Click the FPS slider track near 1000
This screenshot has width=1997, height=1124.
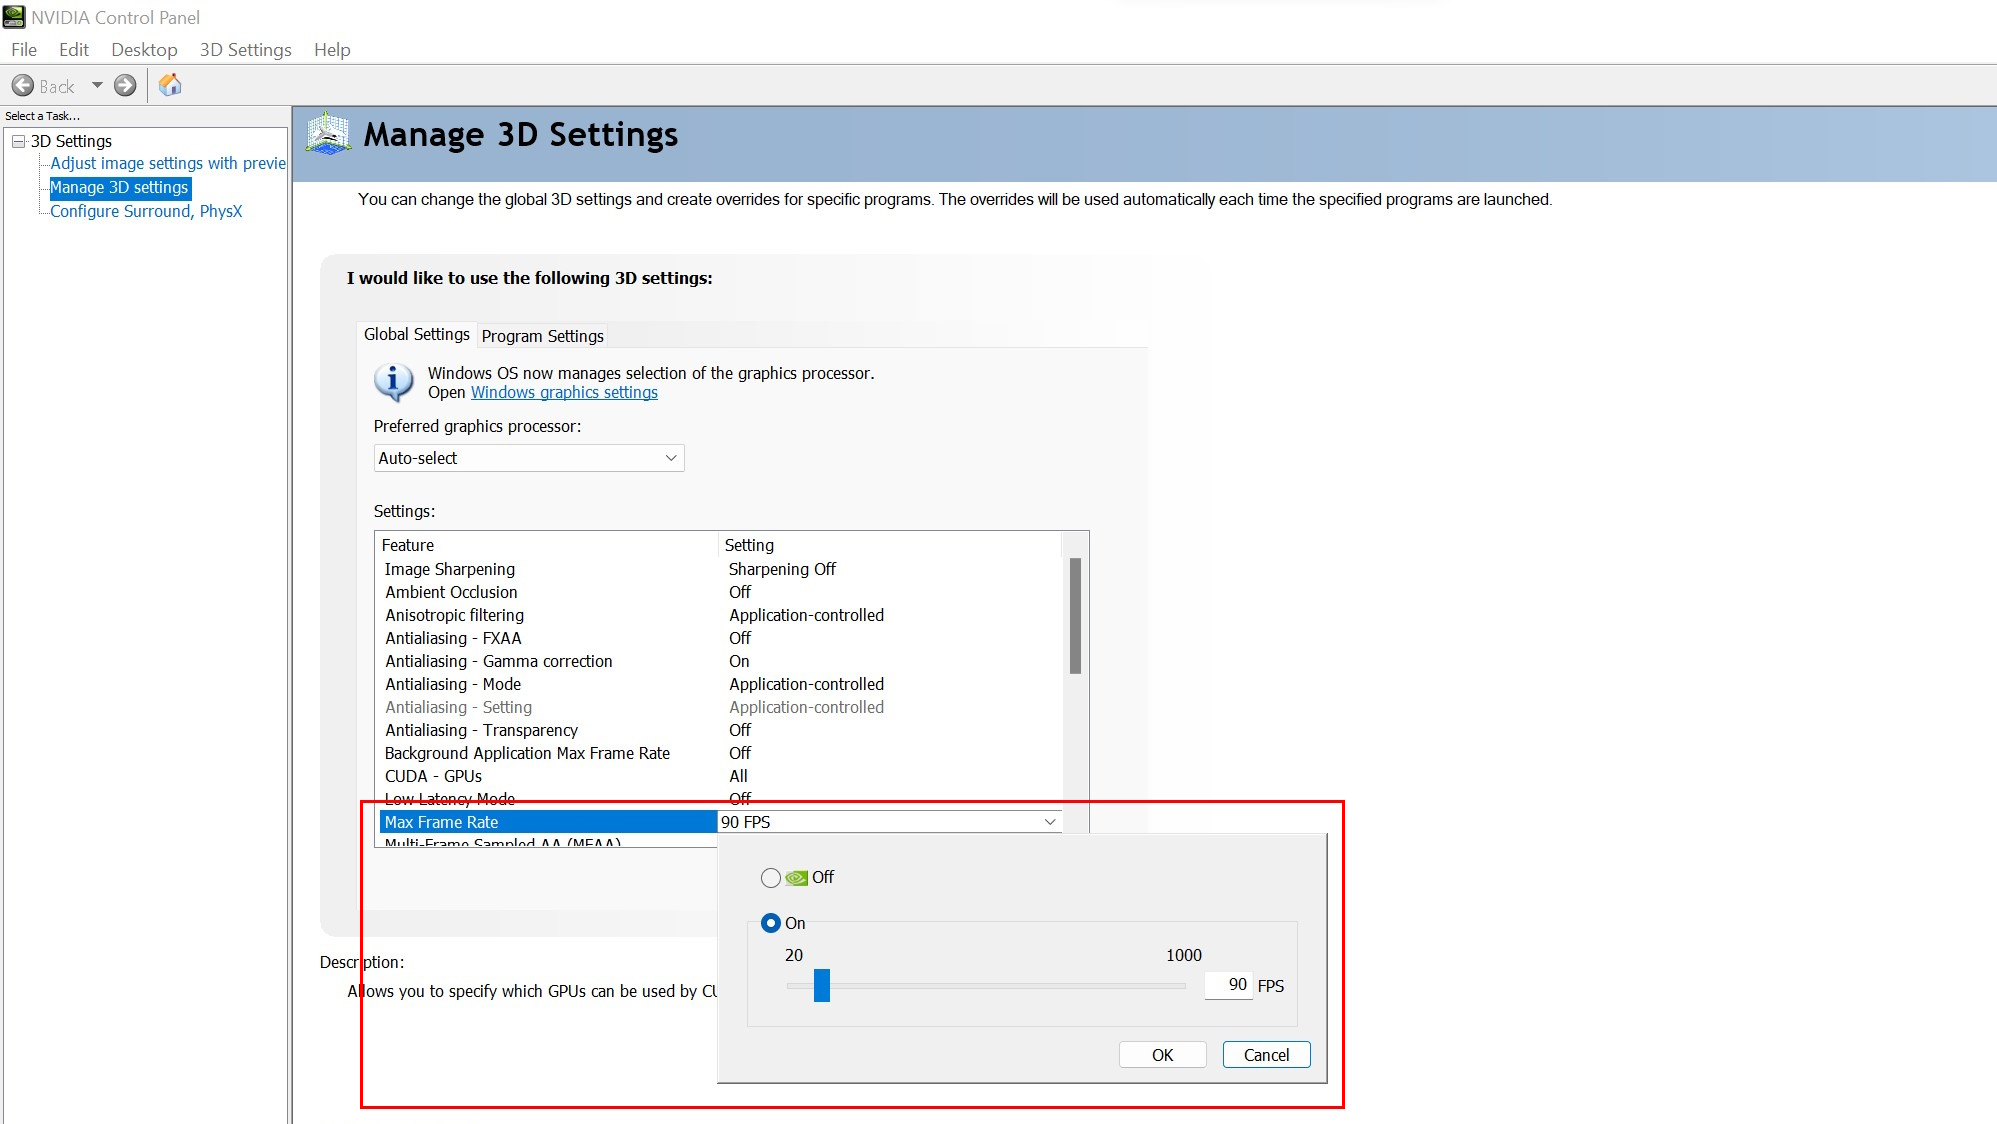(x=1178, y=986)
